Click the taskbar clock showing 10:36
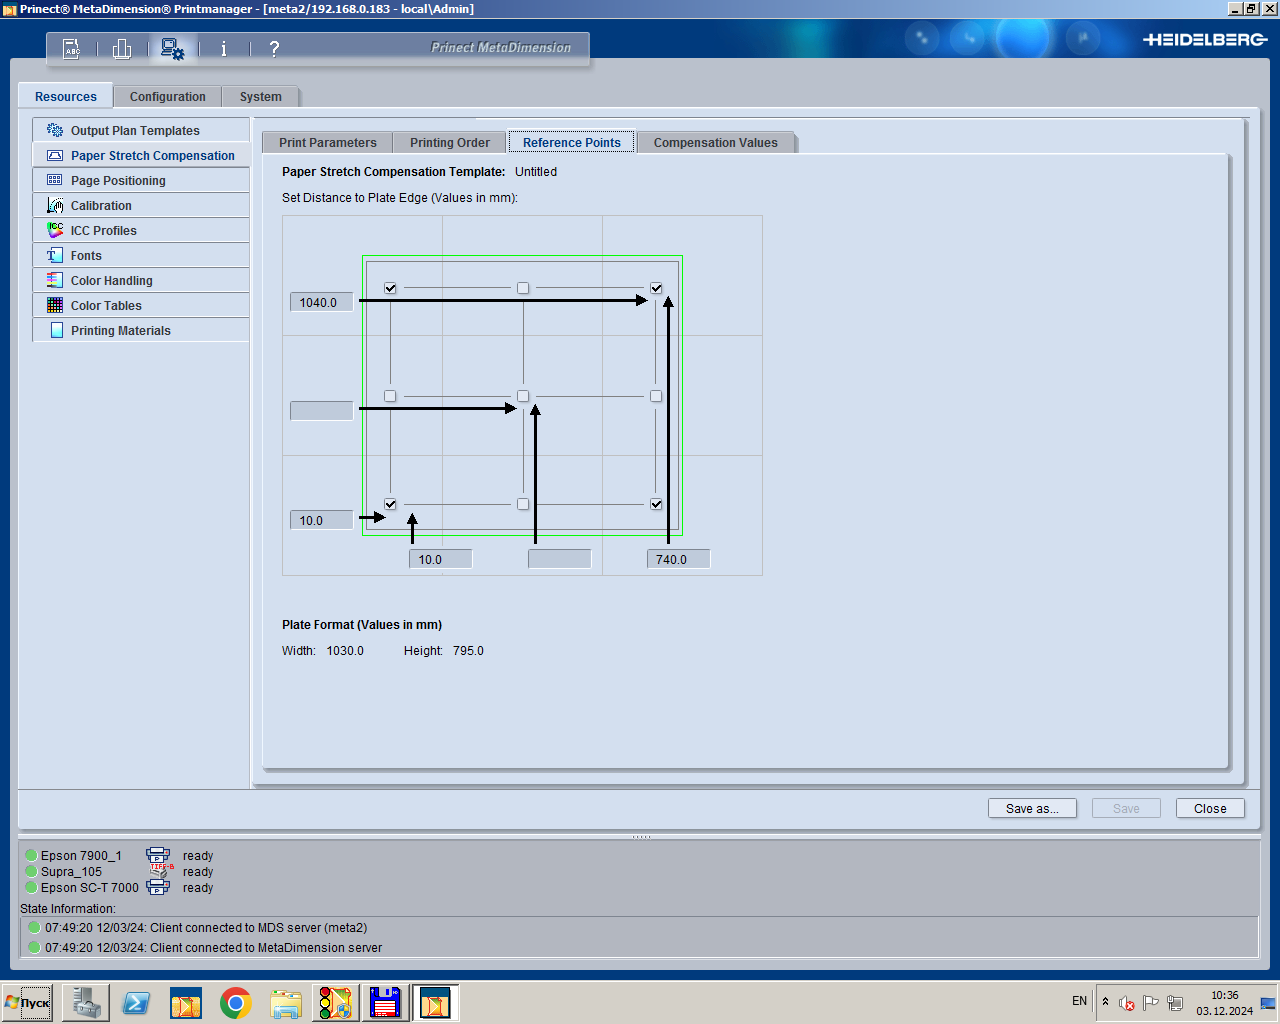This screenshot has height=1024, width=1280. click(x=1224, y=1003)
